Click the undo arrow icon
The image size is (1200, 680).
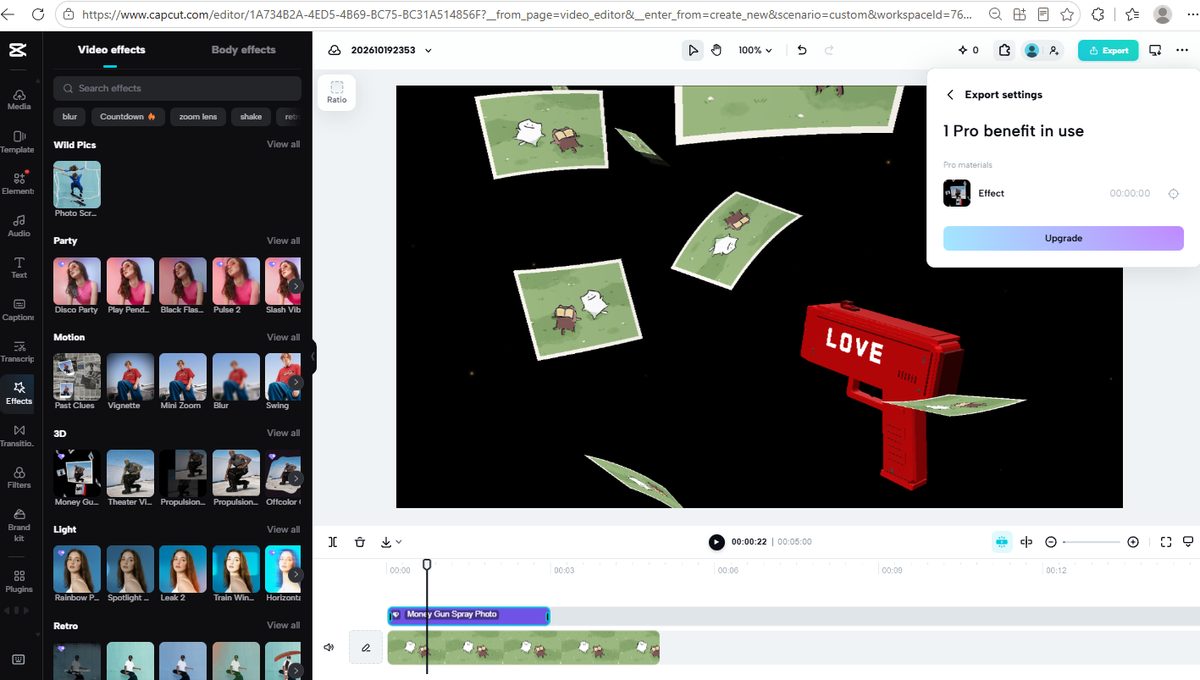(802, 50)
